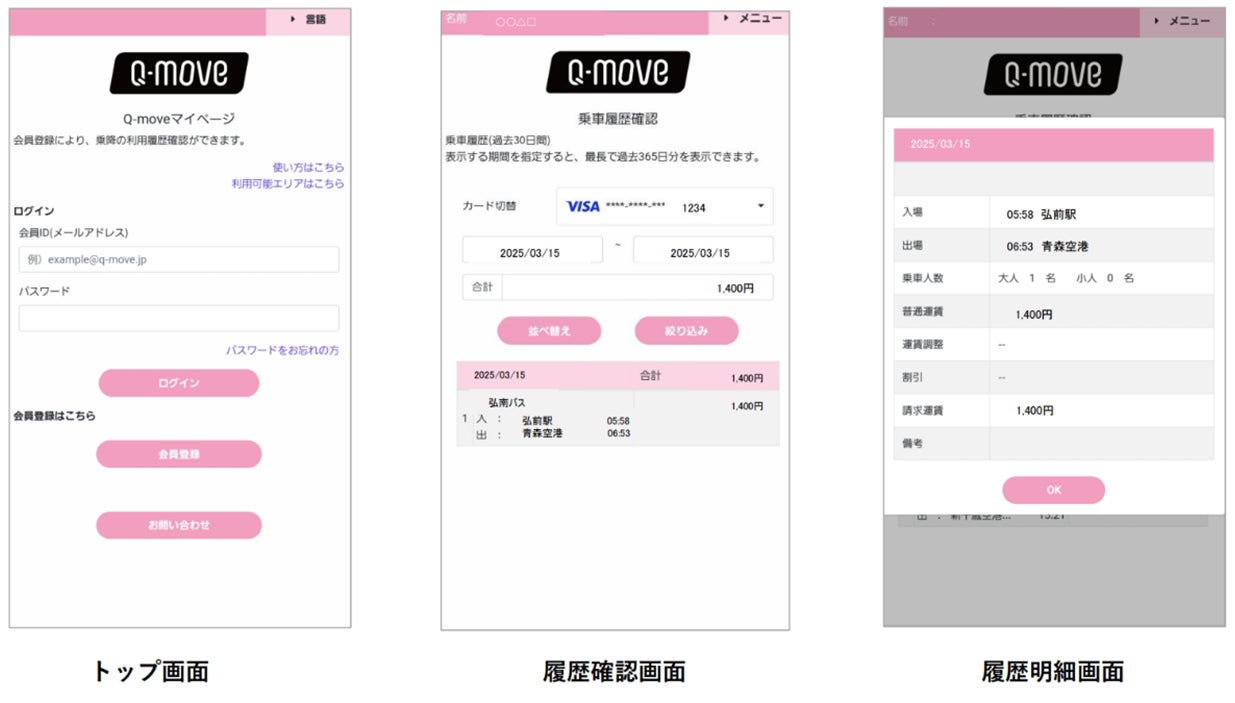Click the 割引 discount row
The width and height of the screenshot is (1235, 703).
(1054, 377)
